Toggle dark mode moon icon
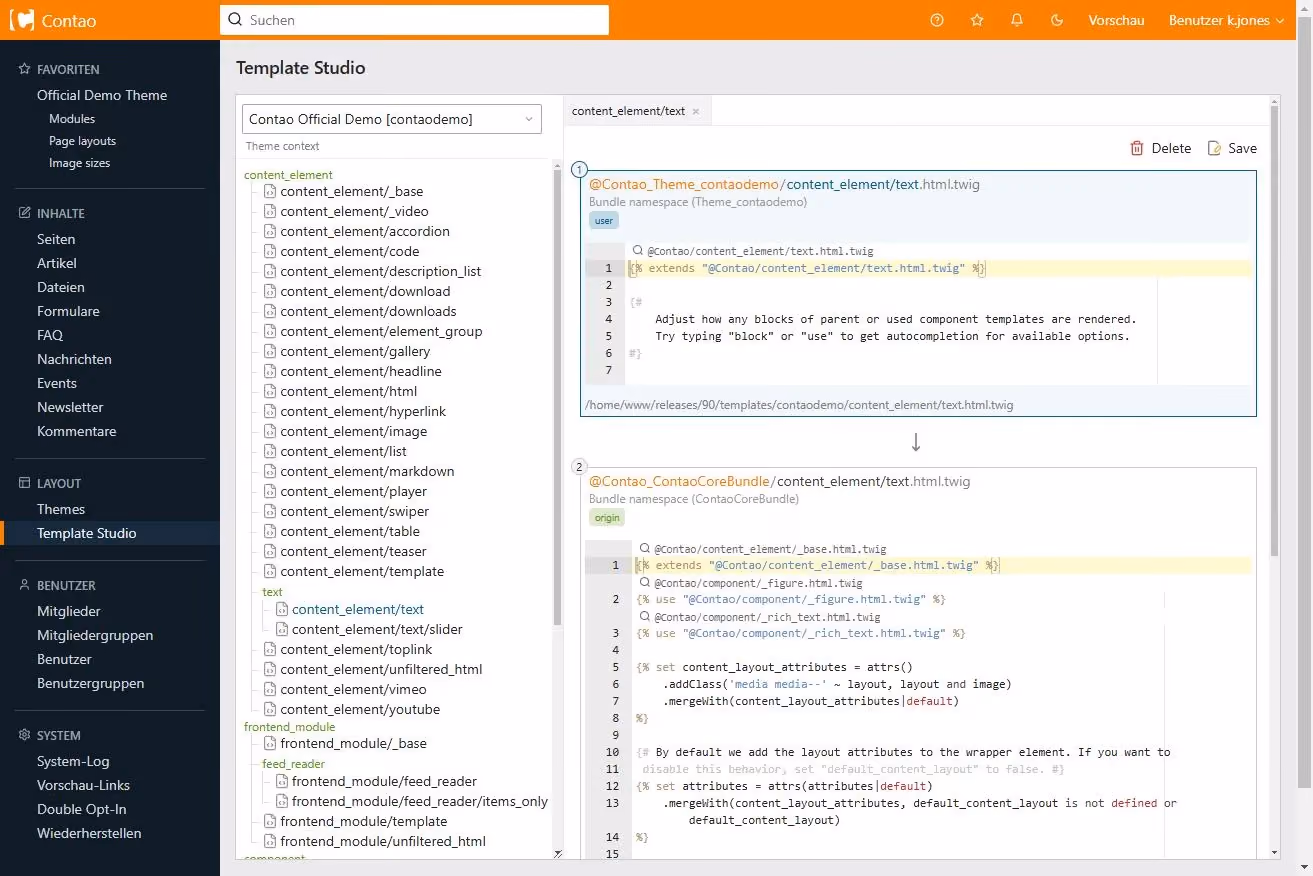This screenshot has width=1313, height=876. click(x=1057, y=20)
